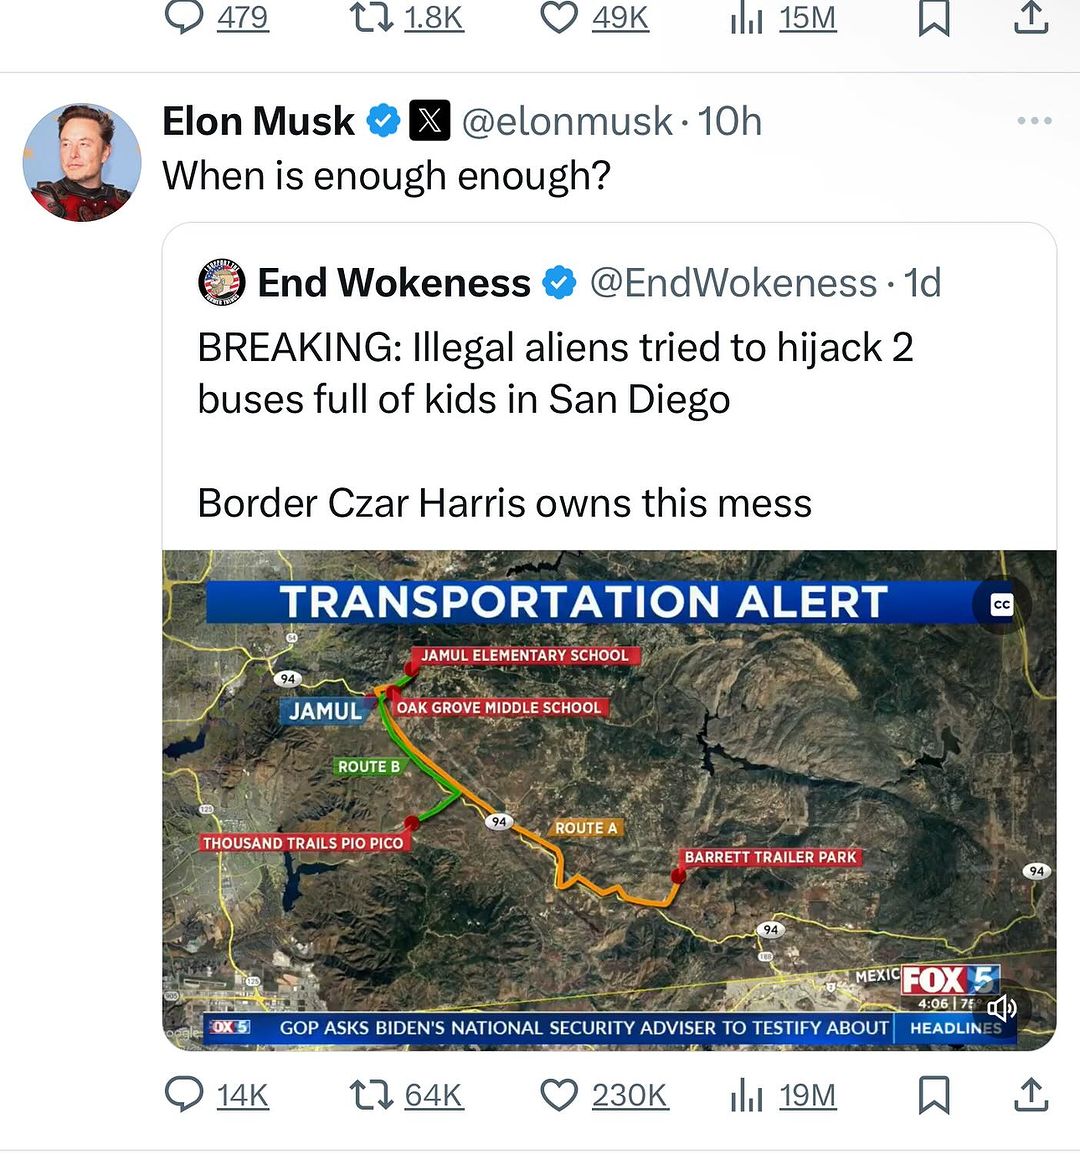Open the End Wokeness avatar
Image resolution: width=1080 pixels, height=1175 pixels.
pyautogui.click(x=222, y=283)
